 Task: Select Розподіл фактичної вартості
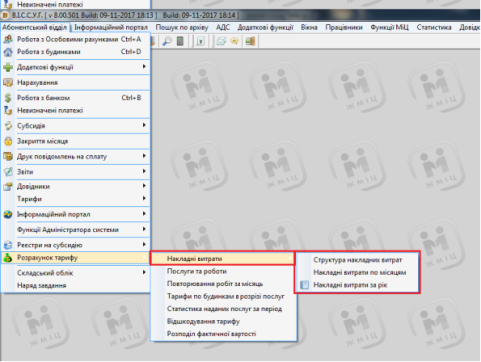click(x=224, y=334)
